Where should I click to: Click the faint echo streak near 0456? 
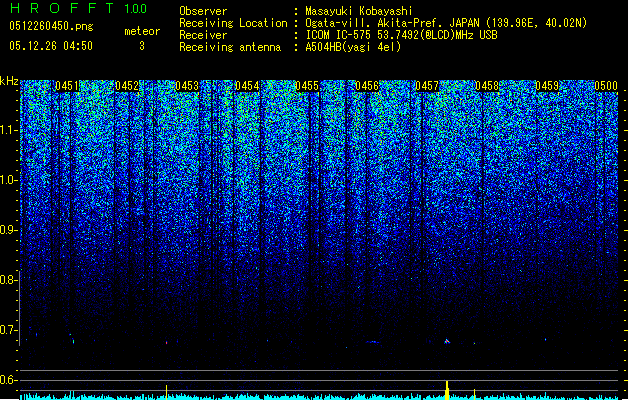(x=373, y=342)
